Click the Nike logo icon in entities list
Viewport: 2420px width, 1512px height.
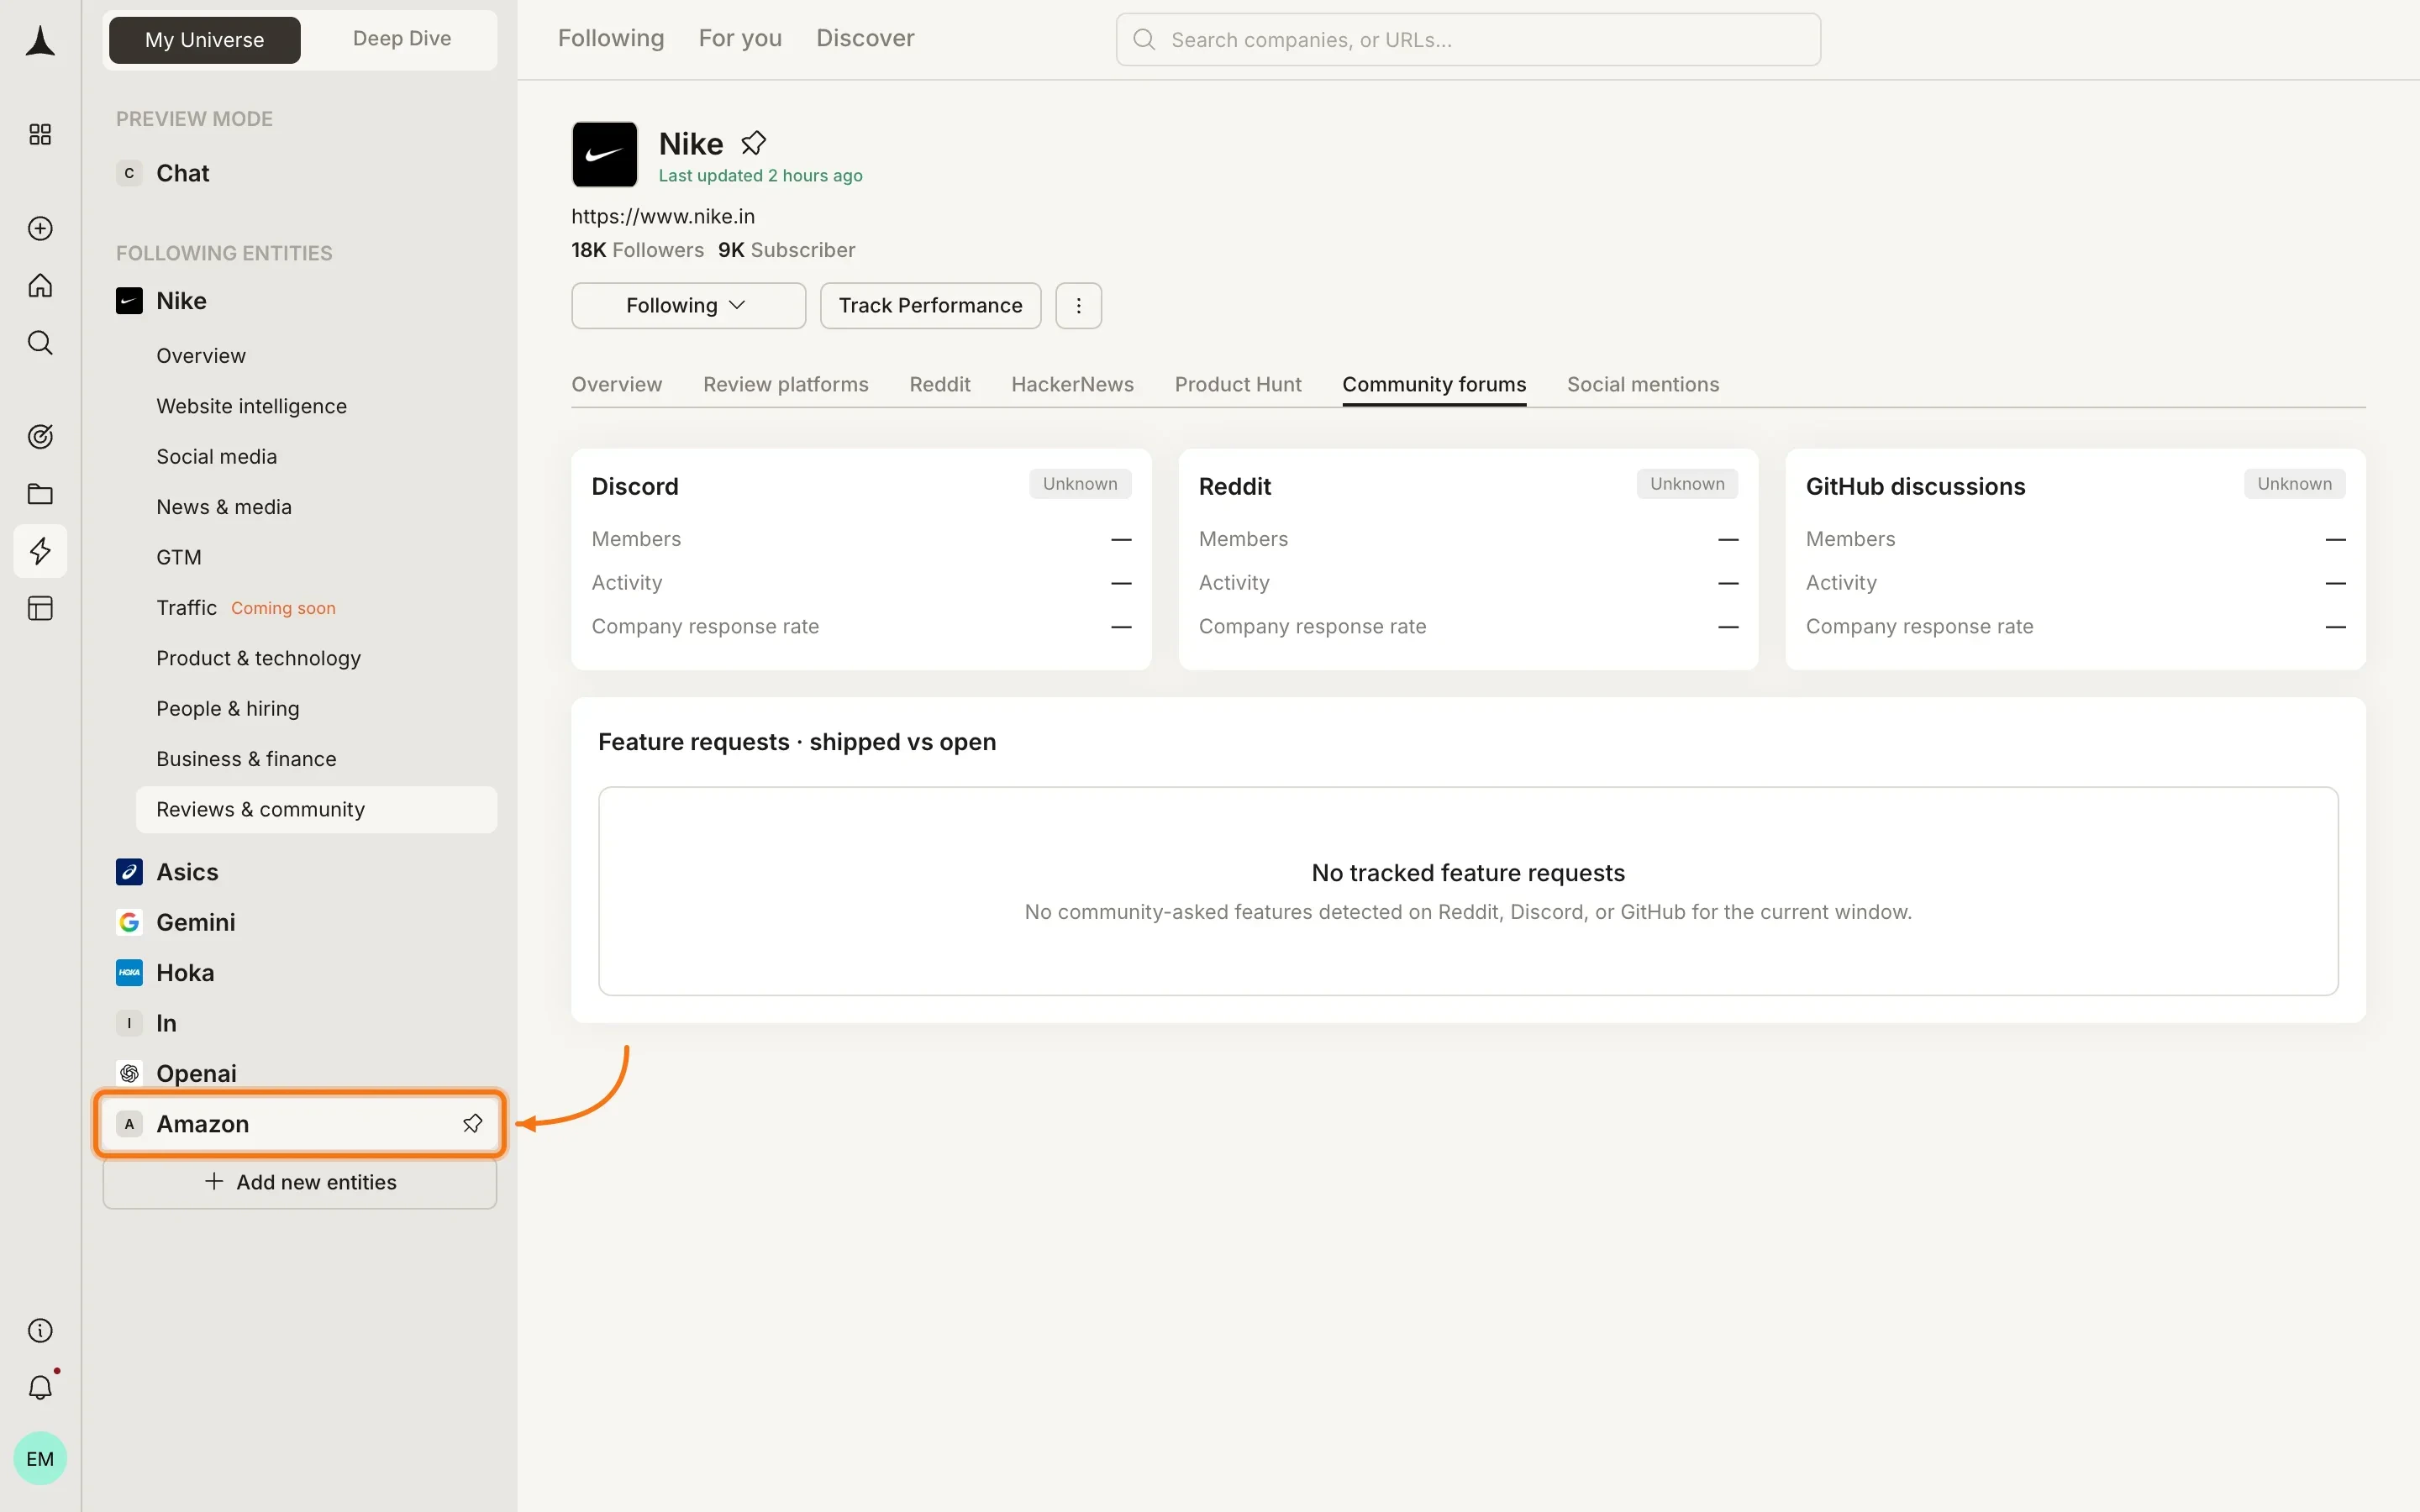pyautogui.click(x=129, y=301)
